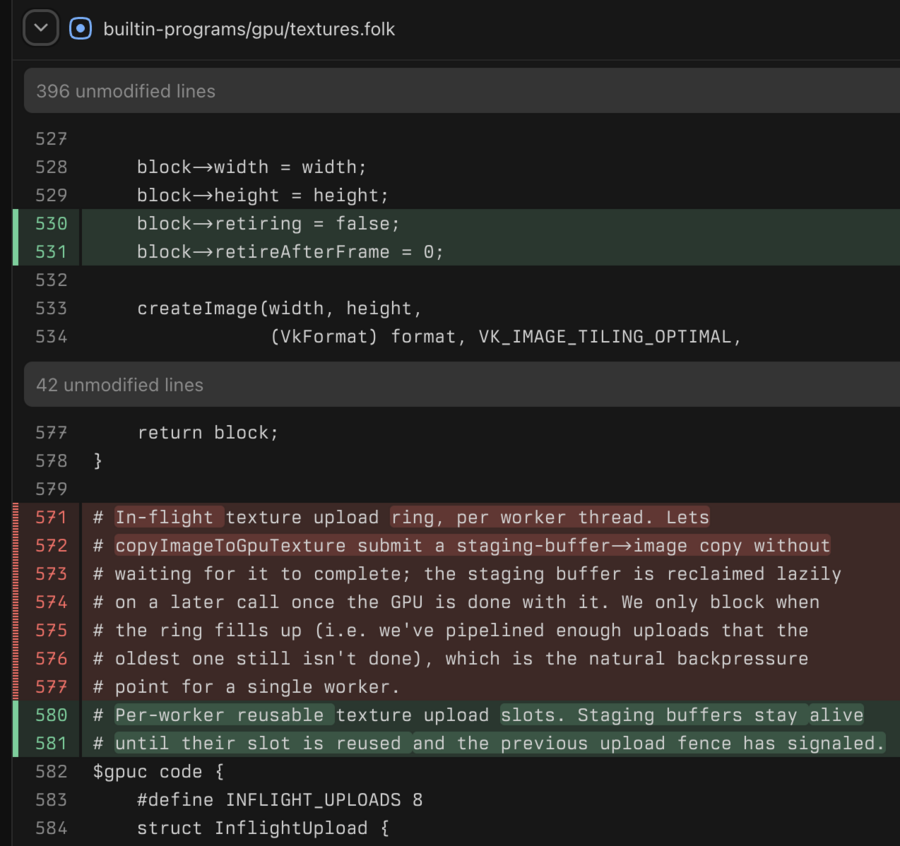
Task: Click removed line number 574
Action: (x=51, y=601)
